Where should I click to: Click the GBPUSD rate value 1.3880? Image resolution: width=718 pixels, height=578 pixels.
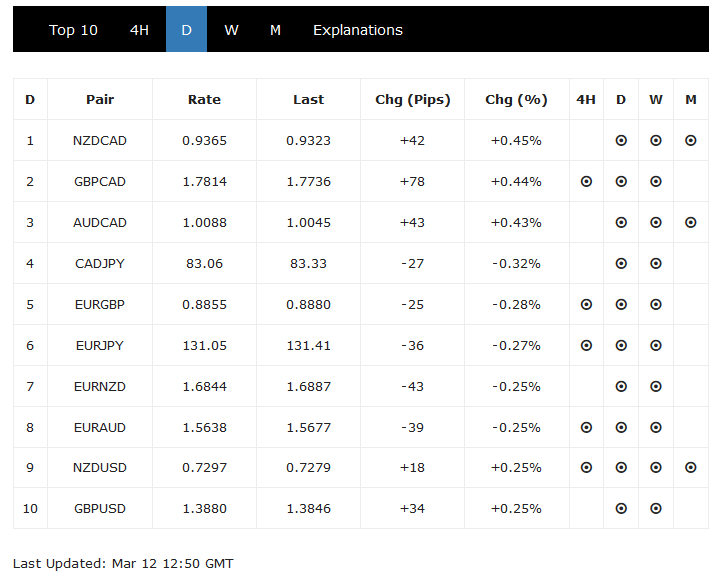click(204, 508)
